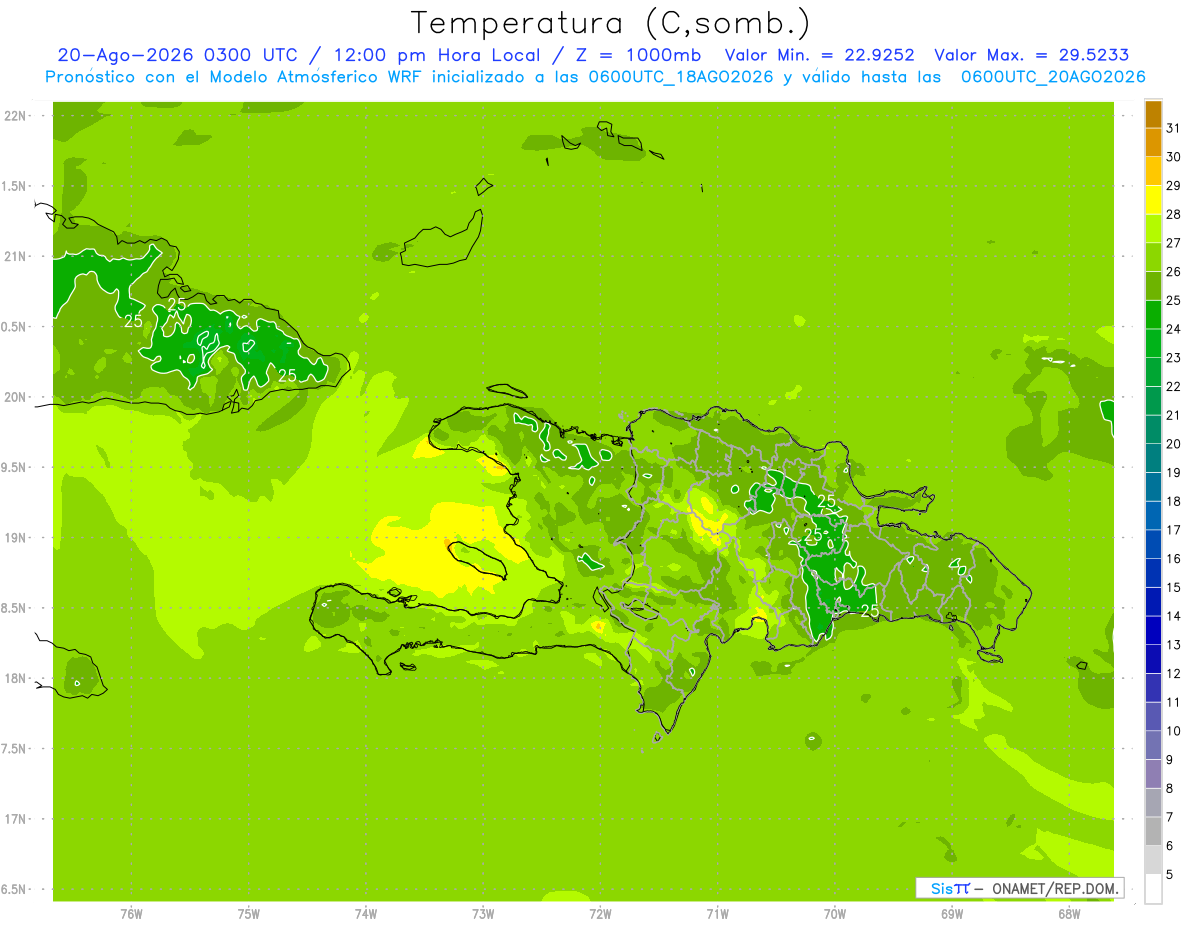Click the longitude axis label "72W"
This screenshot has width=1200, height=927.
coord(600,914)
